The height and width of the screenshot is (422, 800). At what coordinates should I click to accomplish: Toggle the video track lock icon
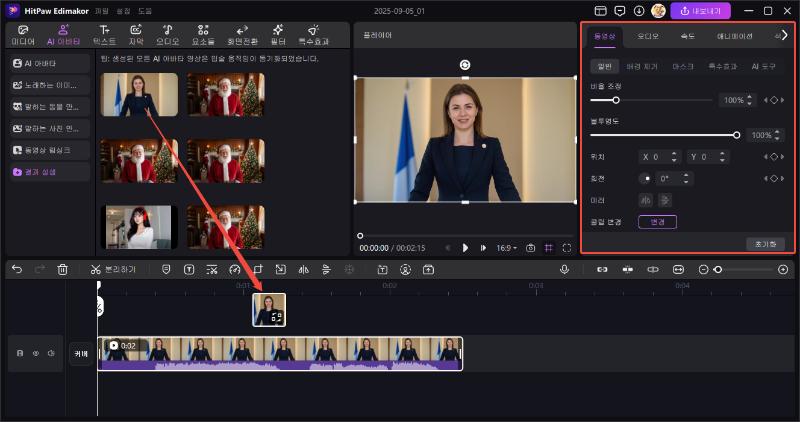coord(20,353)
